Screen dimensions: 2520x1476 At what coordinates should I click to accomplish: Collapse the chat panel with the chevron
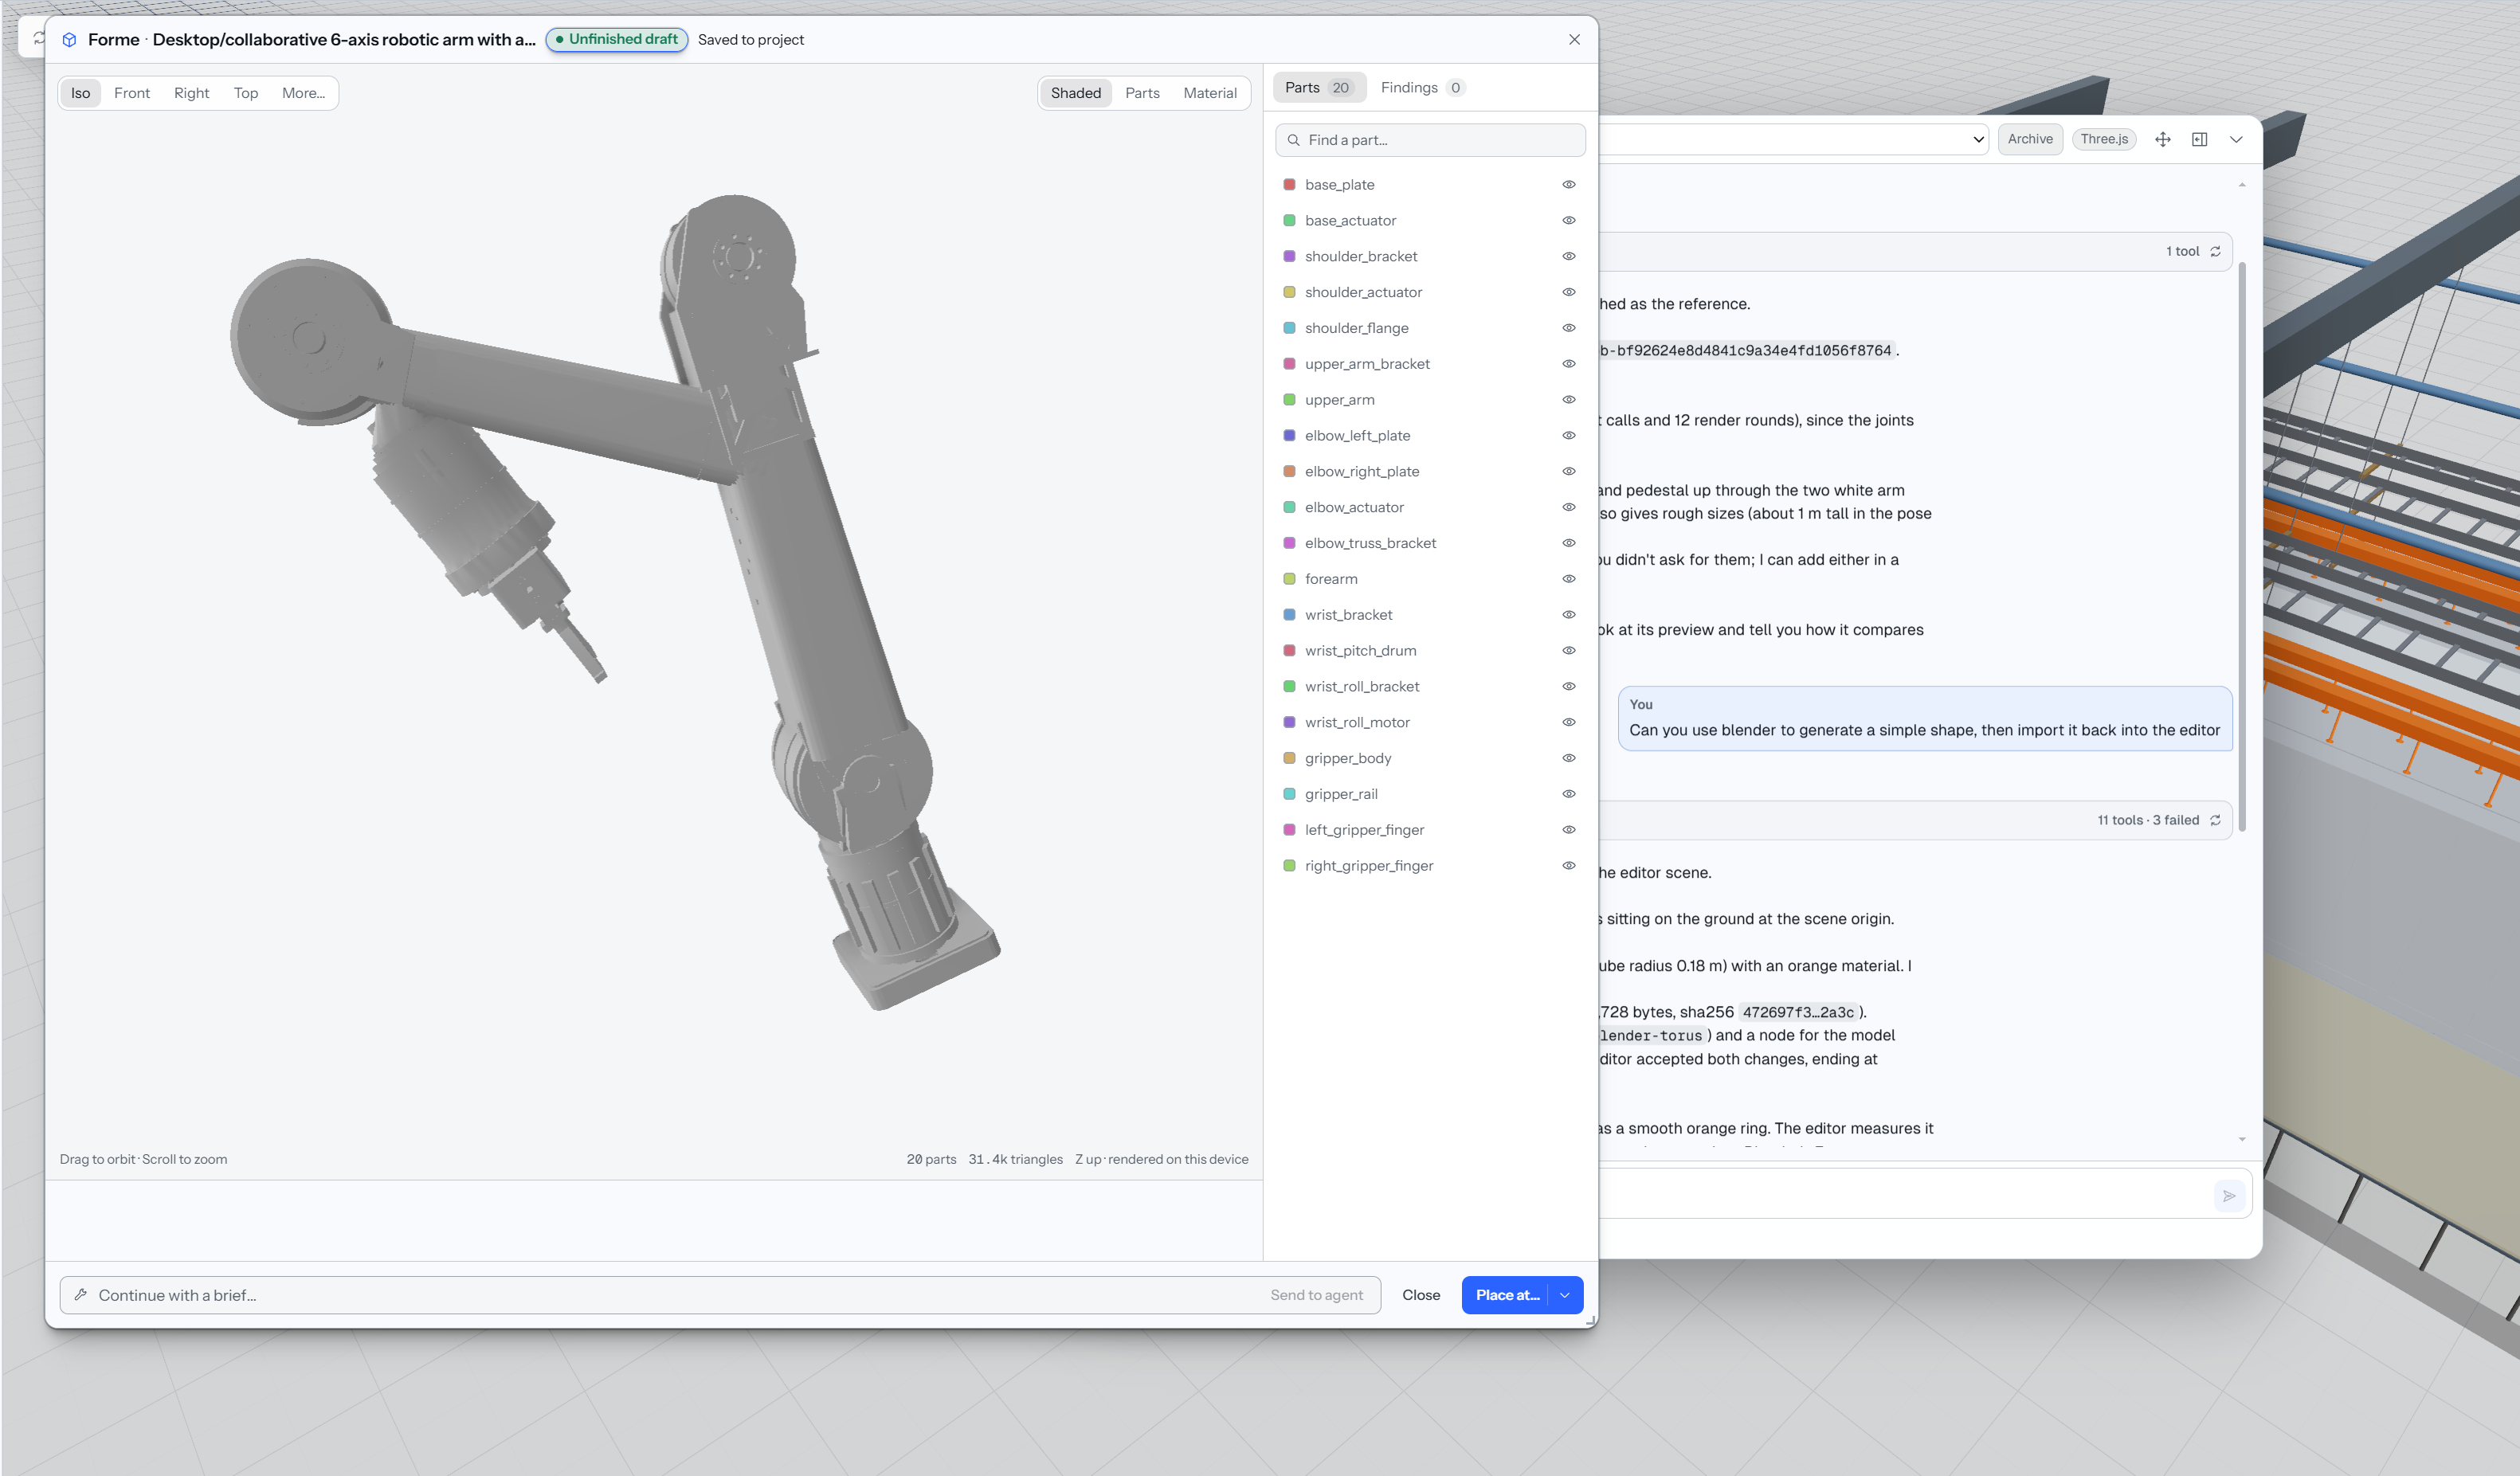2235,139
